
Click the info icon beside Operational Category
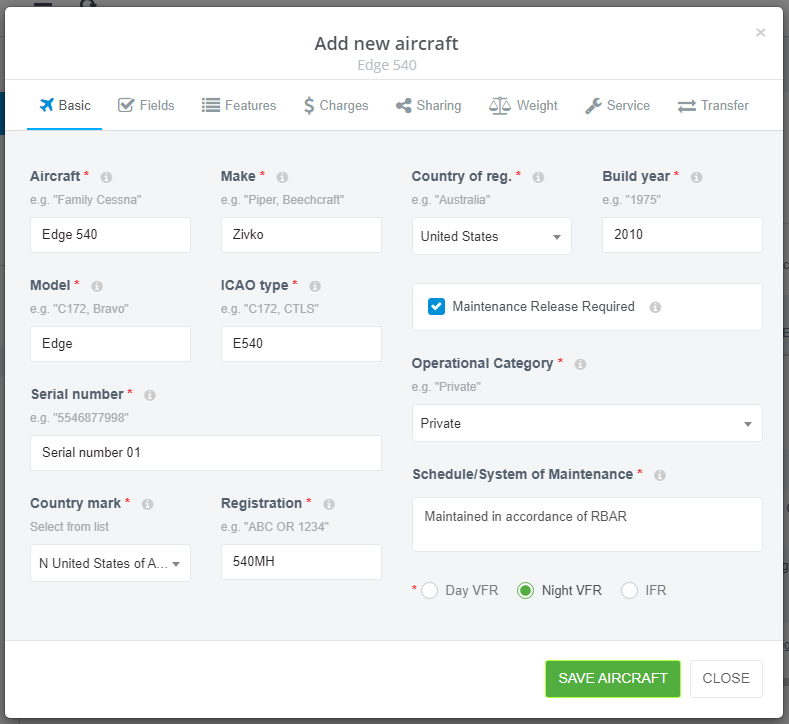click(x=580, y=364)
